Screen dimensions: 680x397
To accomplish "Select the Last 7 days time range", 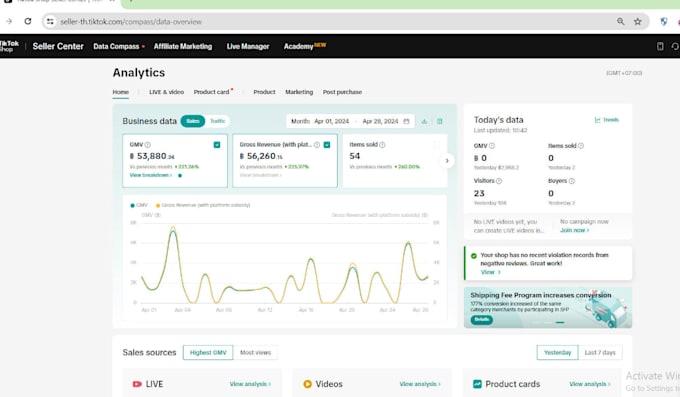I will tap(600, 352).
